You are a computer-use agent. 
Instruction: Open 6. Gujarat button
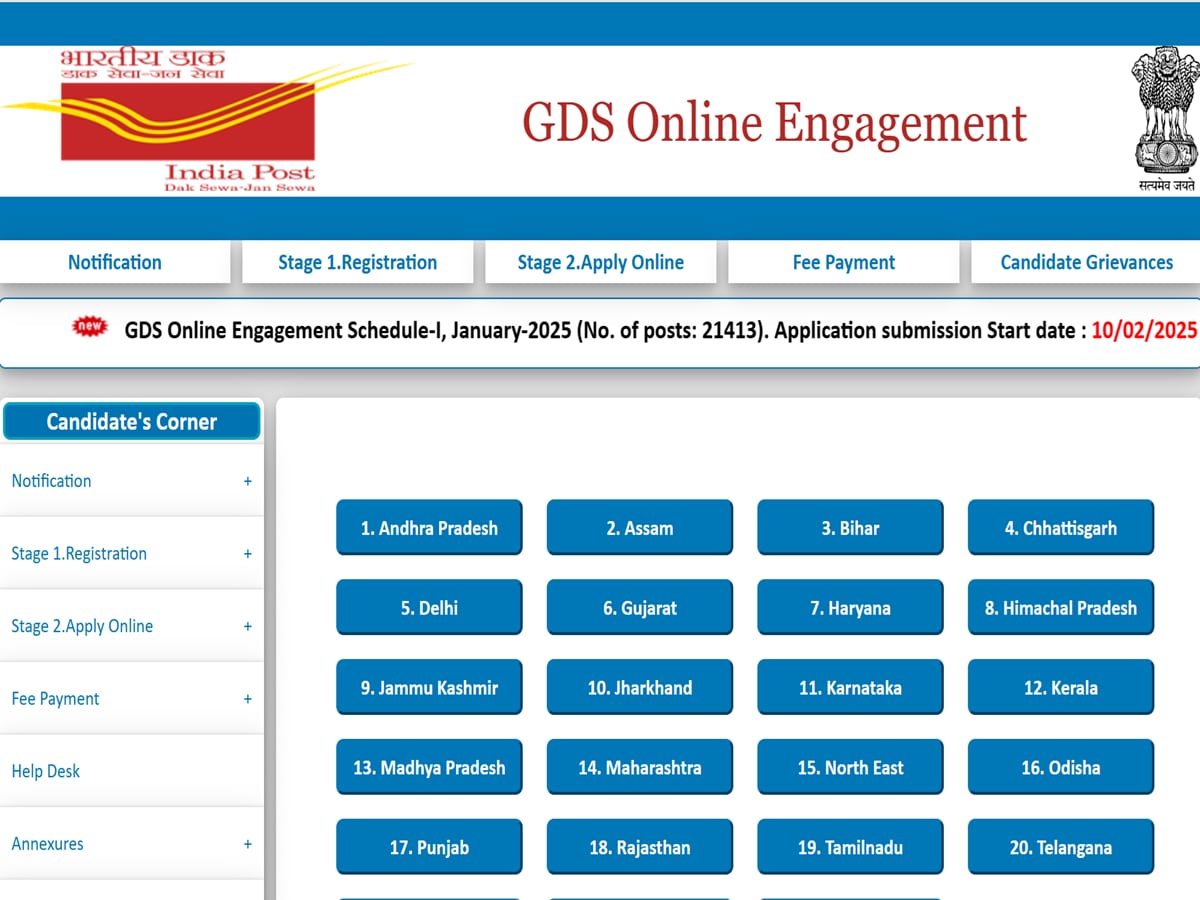pos(640,607)
